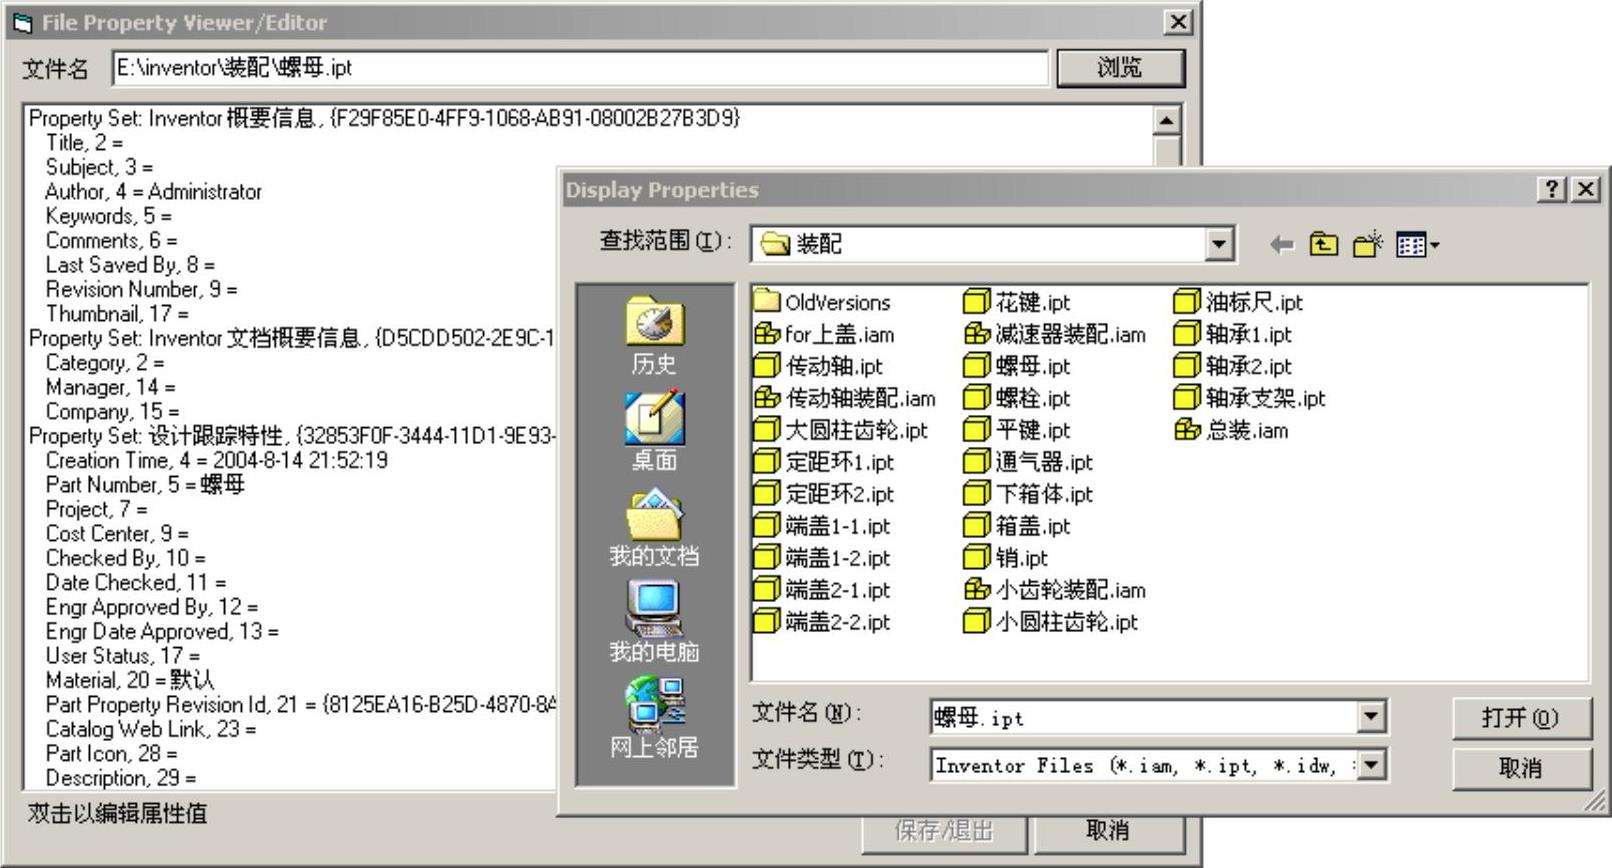Viewport: 1612px width, 868px height.
Task: Select 油标尺.ipt part file
Action: click(x=1238, y=302)
